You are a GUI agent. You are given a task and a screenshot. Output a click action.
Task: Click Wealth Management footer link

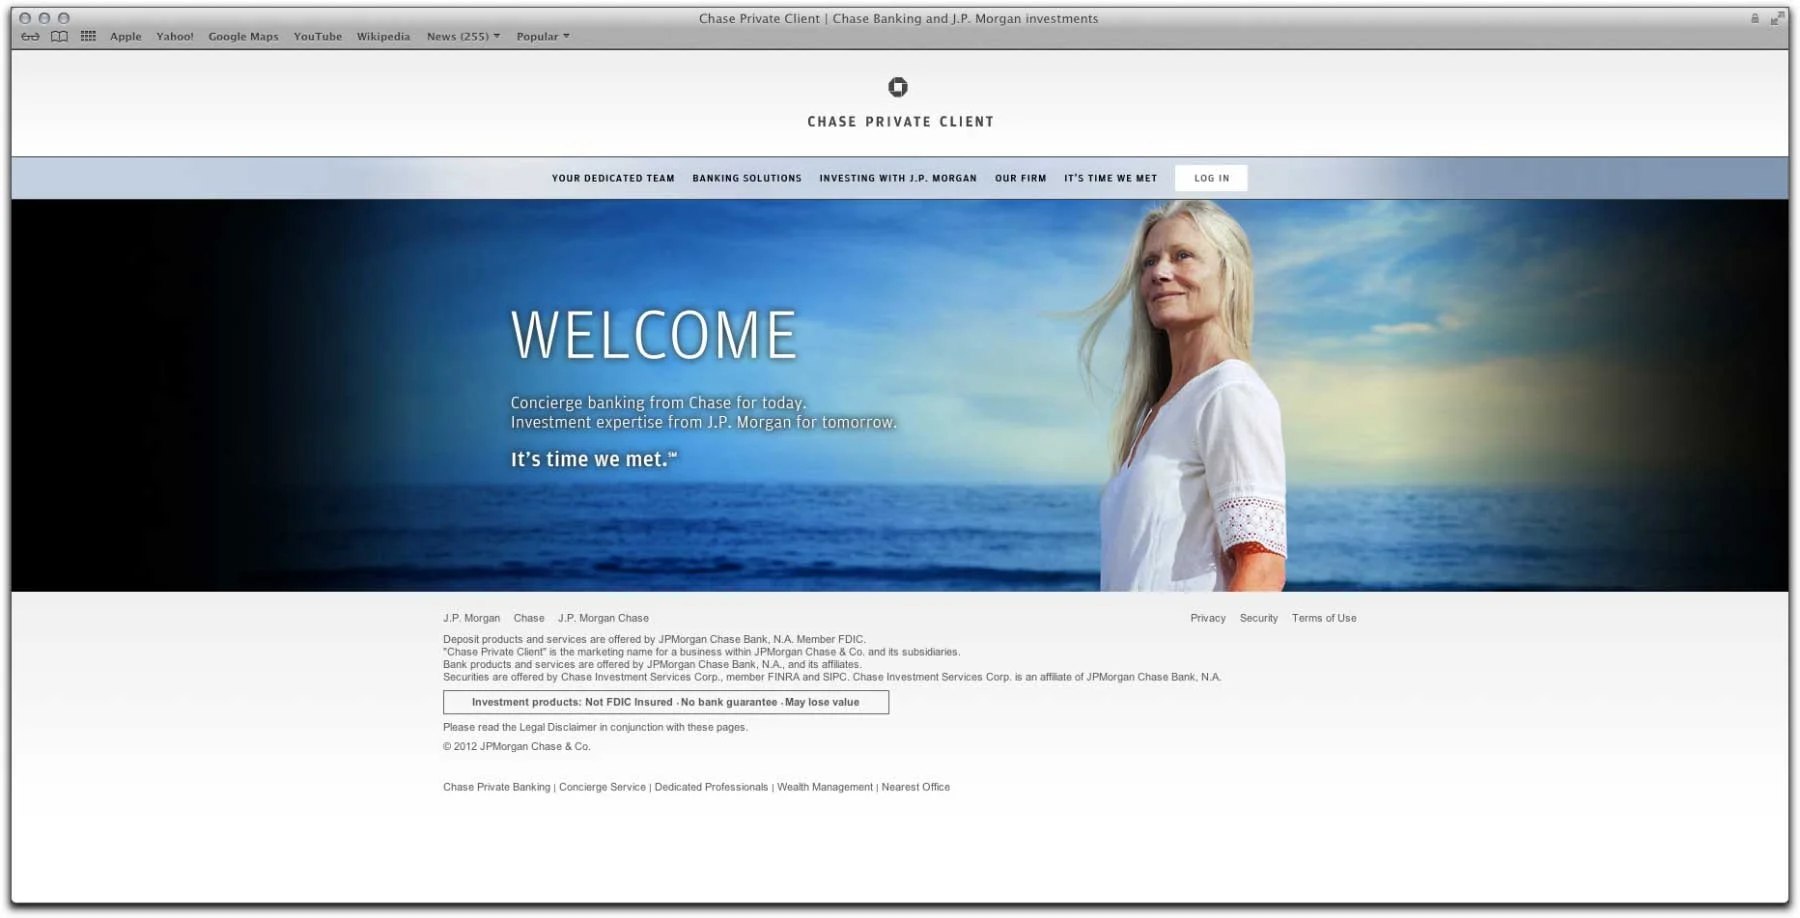[825, 787]
